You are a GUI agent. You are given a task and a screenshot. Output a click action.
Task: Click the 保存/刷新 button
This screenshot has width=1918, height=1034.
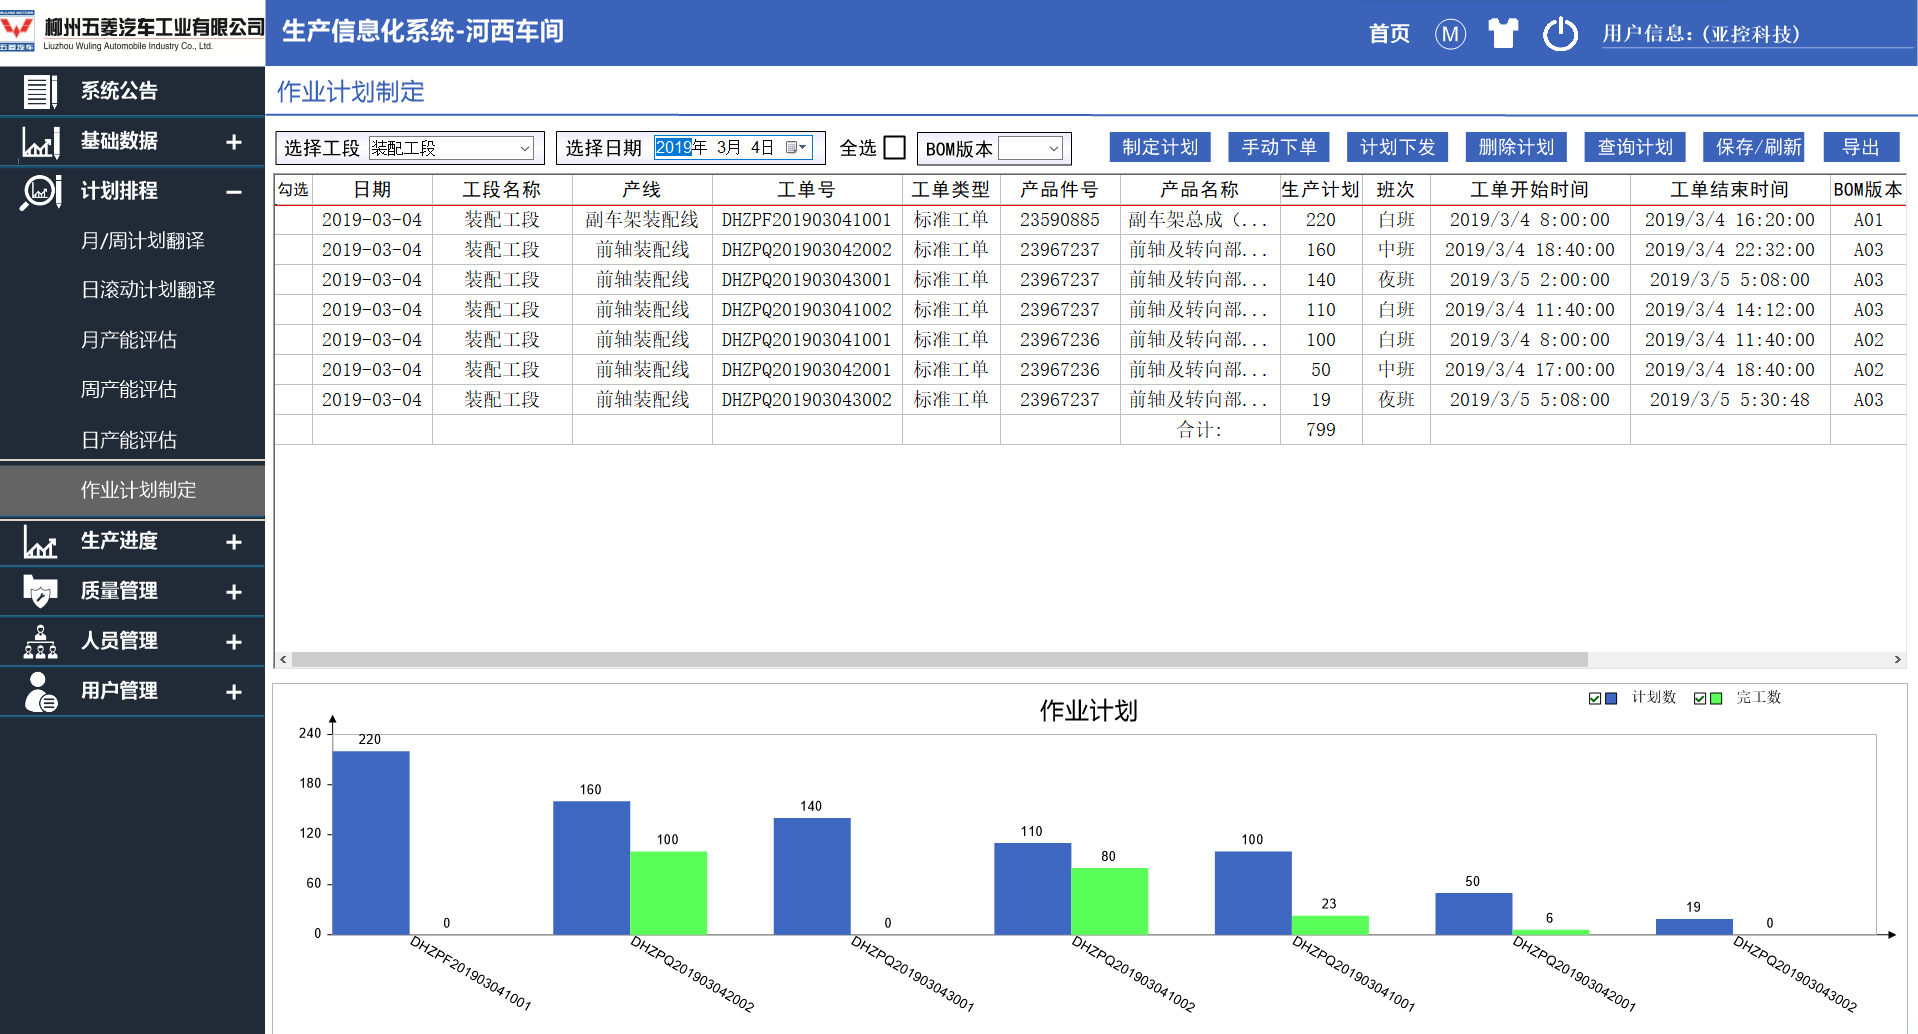[x=1755, y=147]
